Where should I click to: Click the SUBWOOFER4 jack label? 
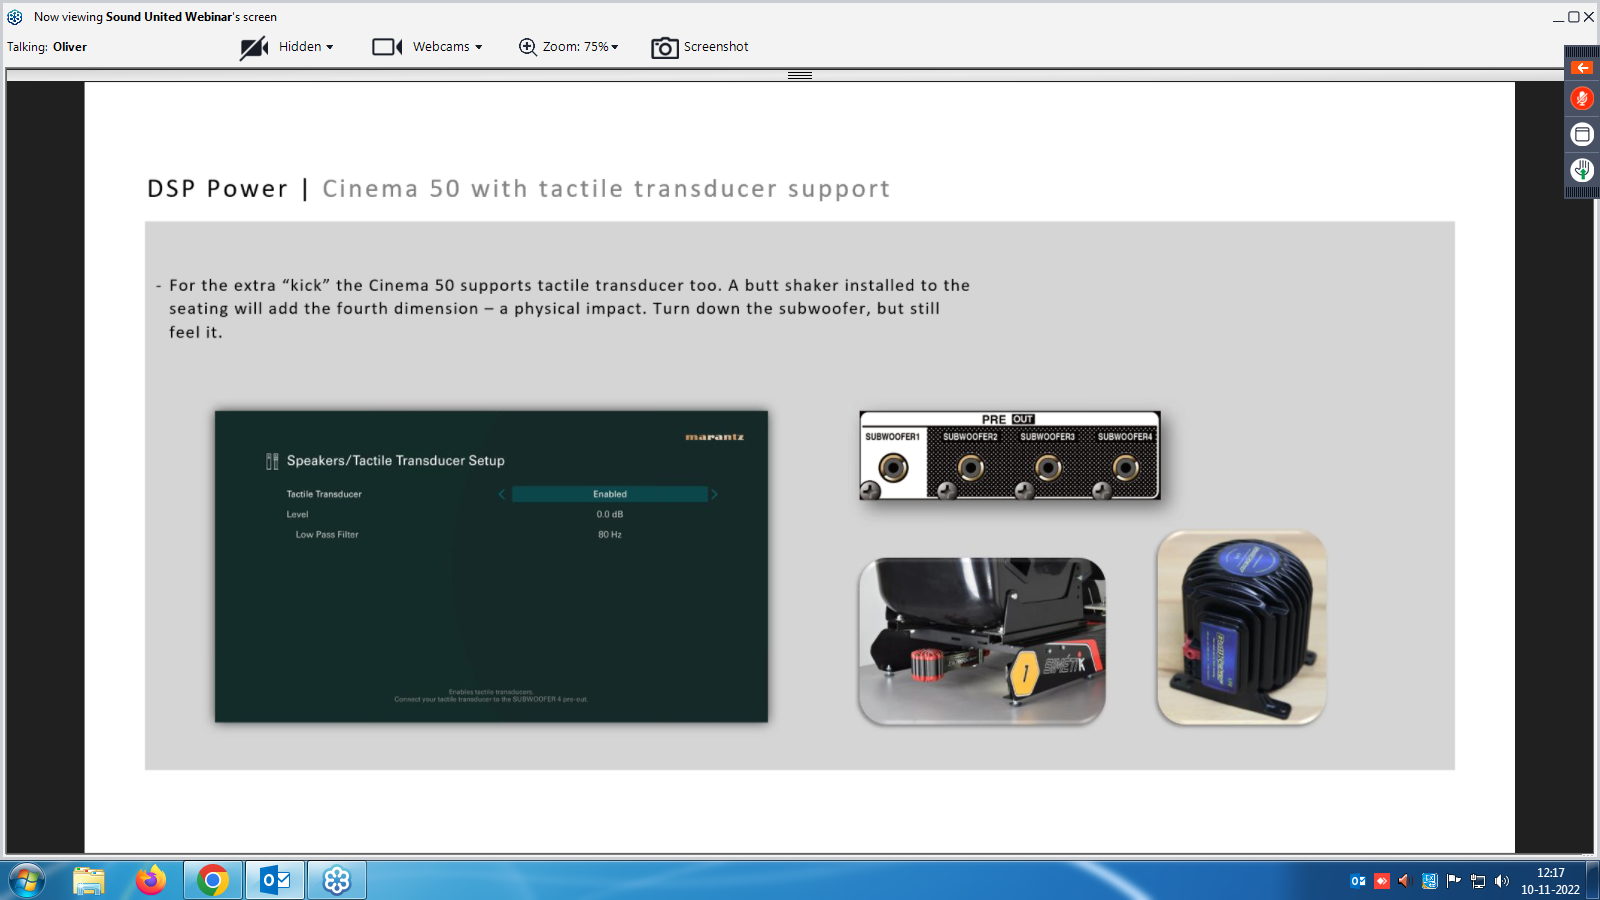coord(1125,437)
